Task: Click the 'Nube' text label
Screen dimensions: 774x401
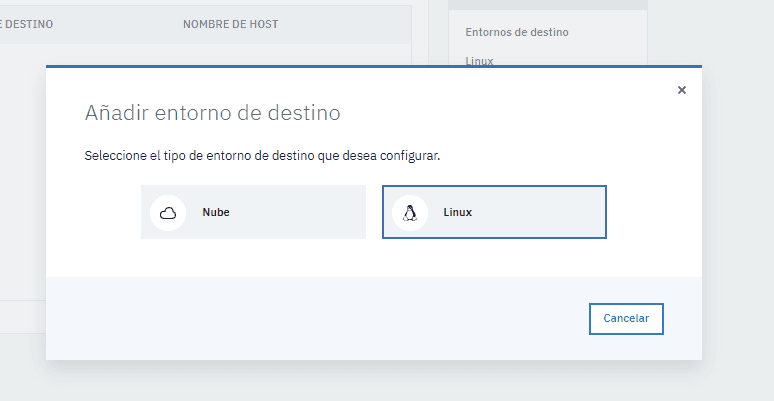Action: (x=216, y=212)
